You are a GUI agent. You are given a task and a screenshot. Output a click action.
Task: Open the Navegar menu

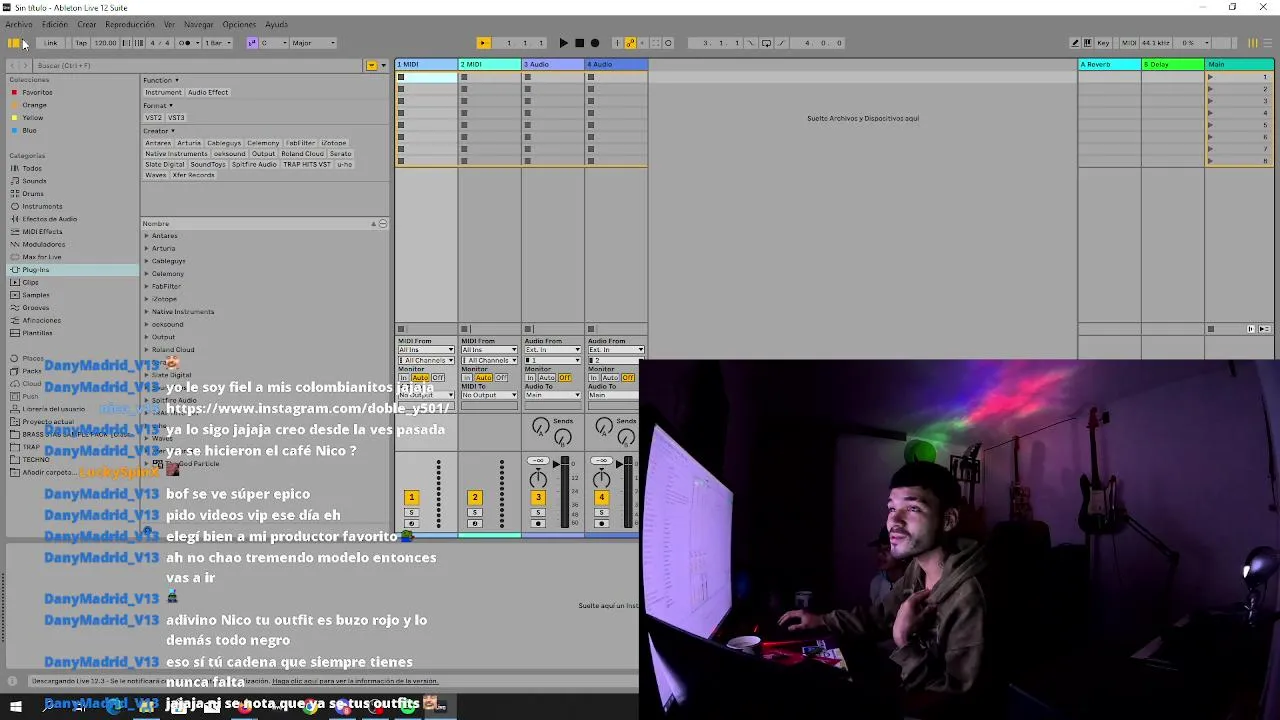(199, 24)
